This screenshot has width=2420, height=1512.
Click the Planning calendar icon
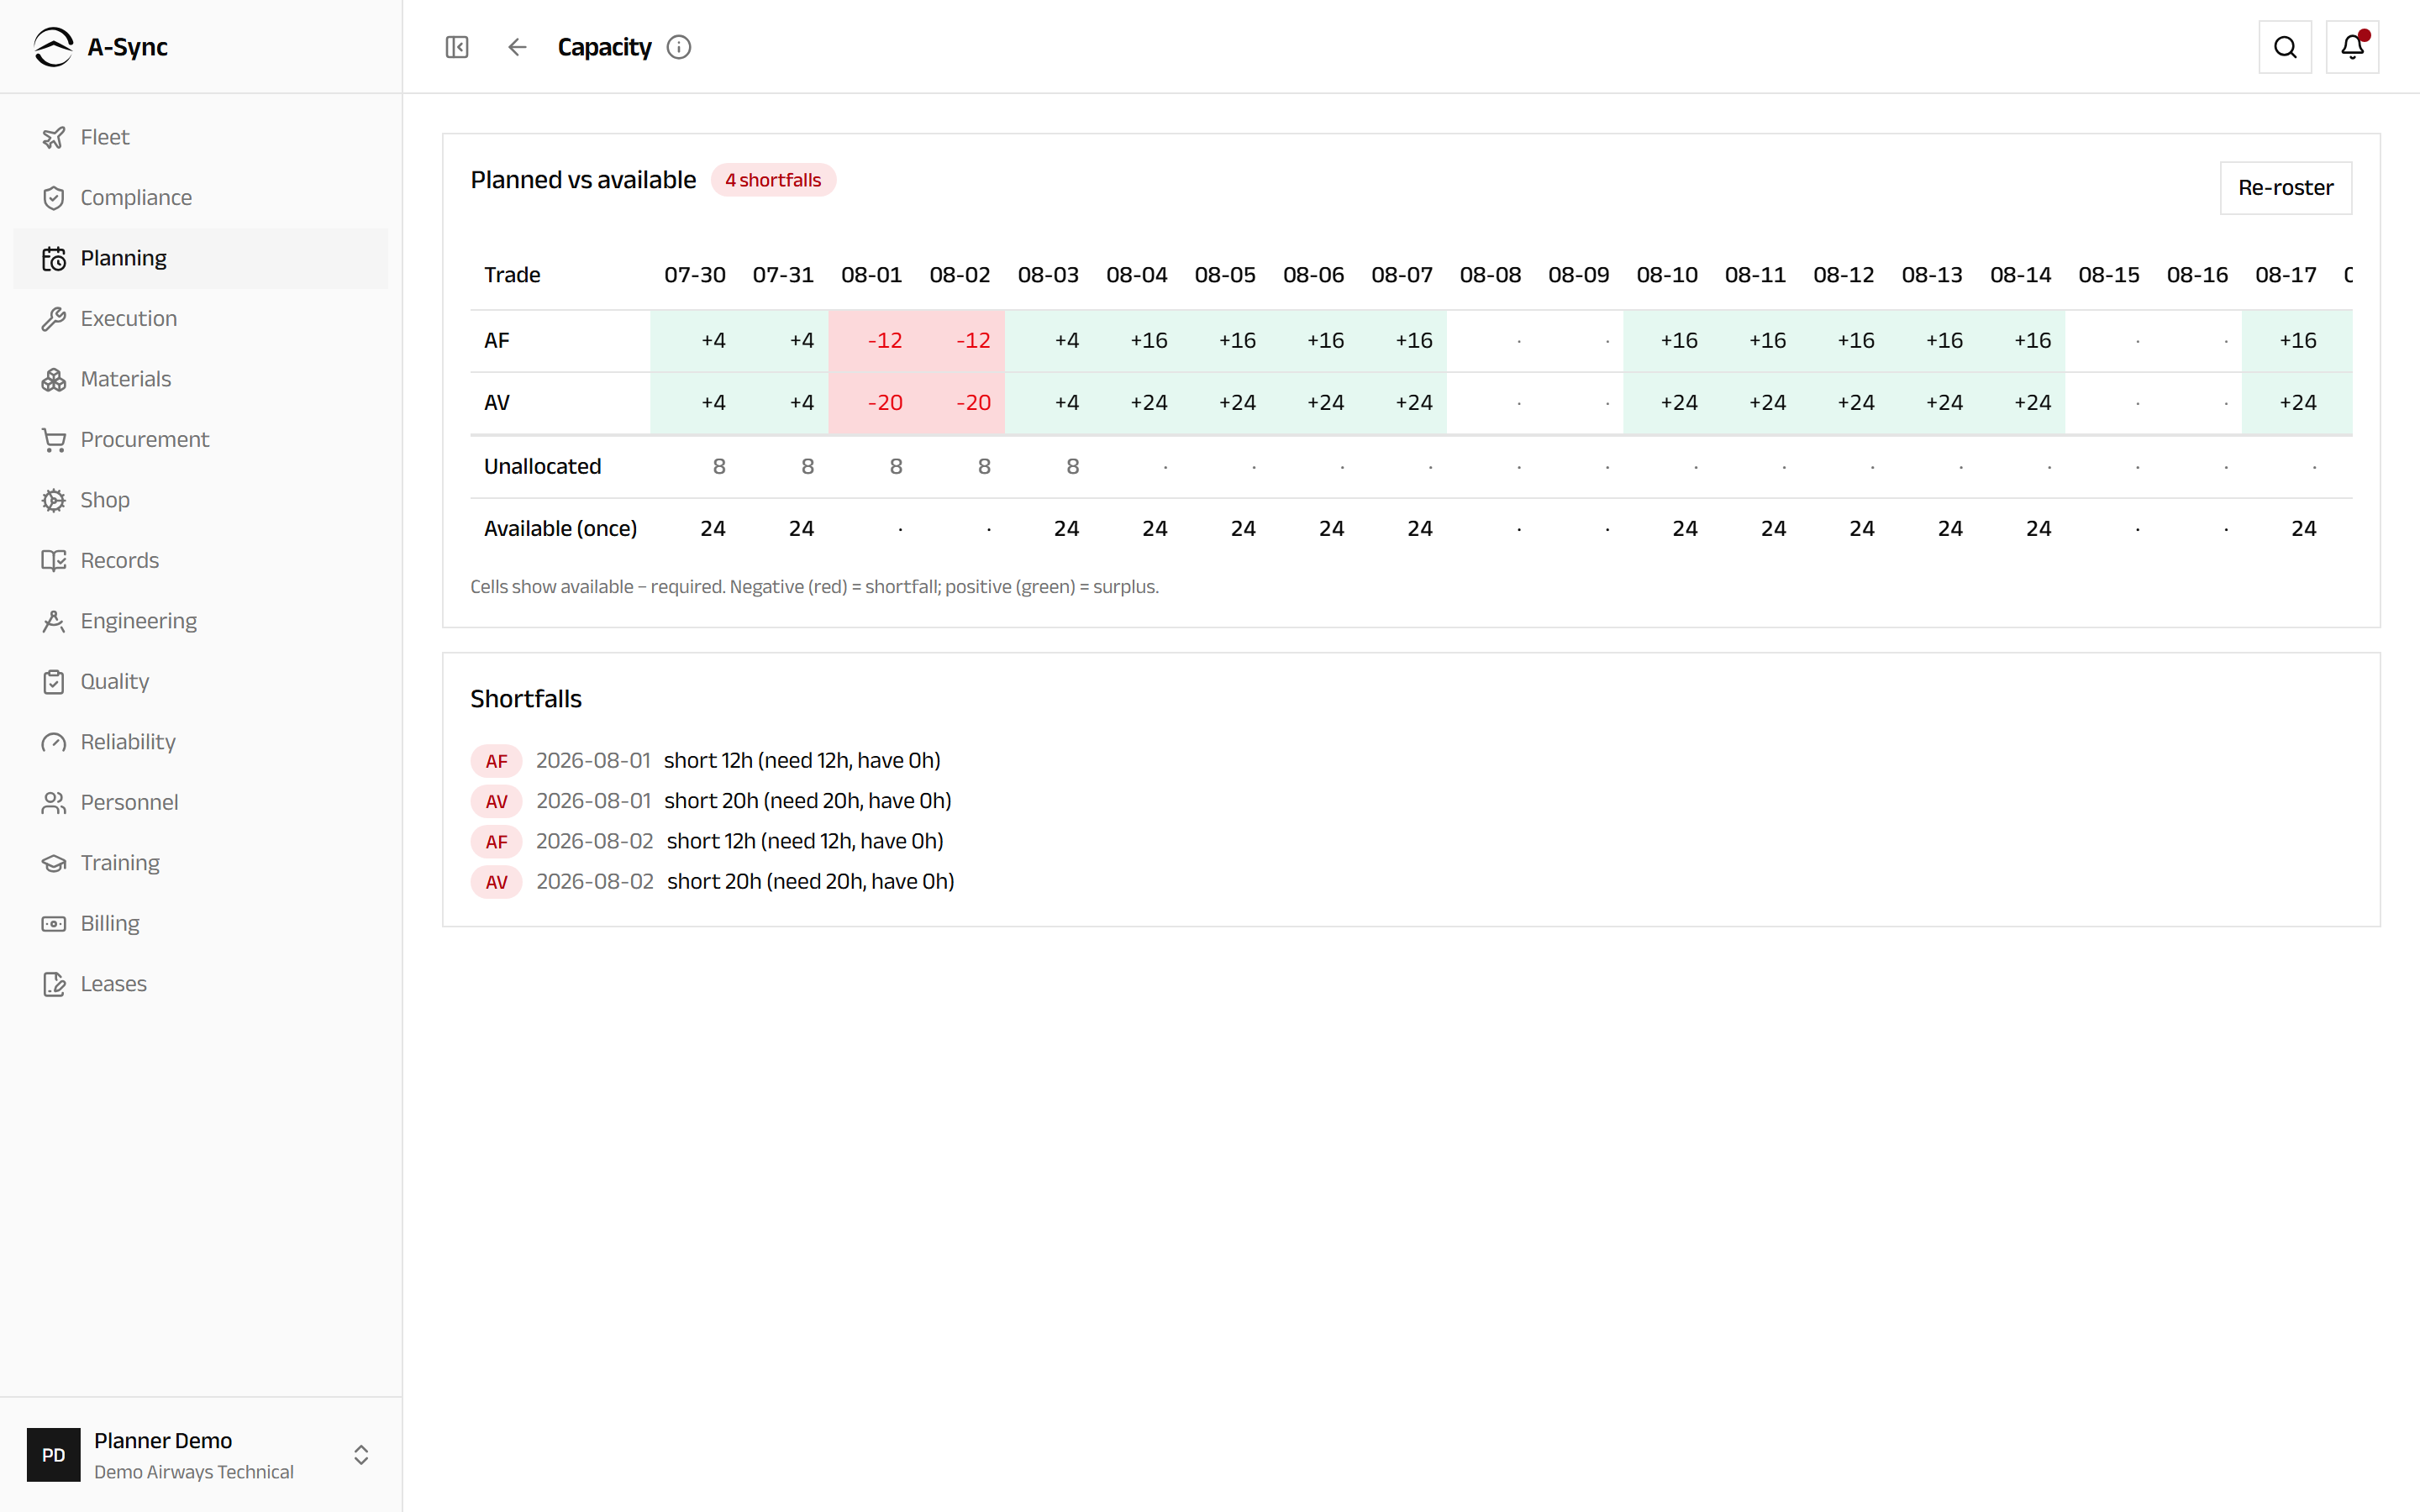point(54,258)
